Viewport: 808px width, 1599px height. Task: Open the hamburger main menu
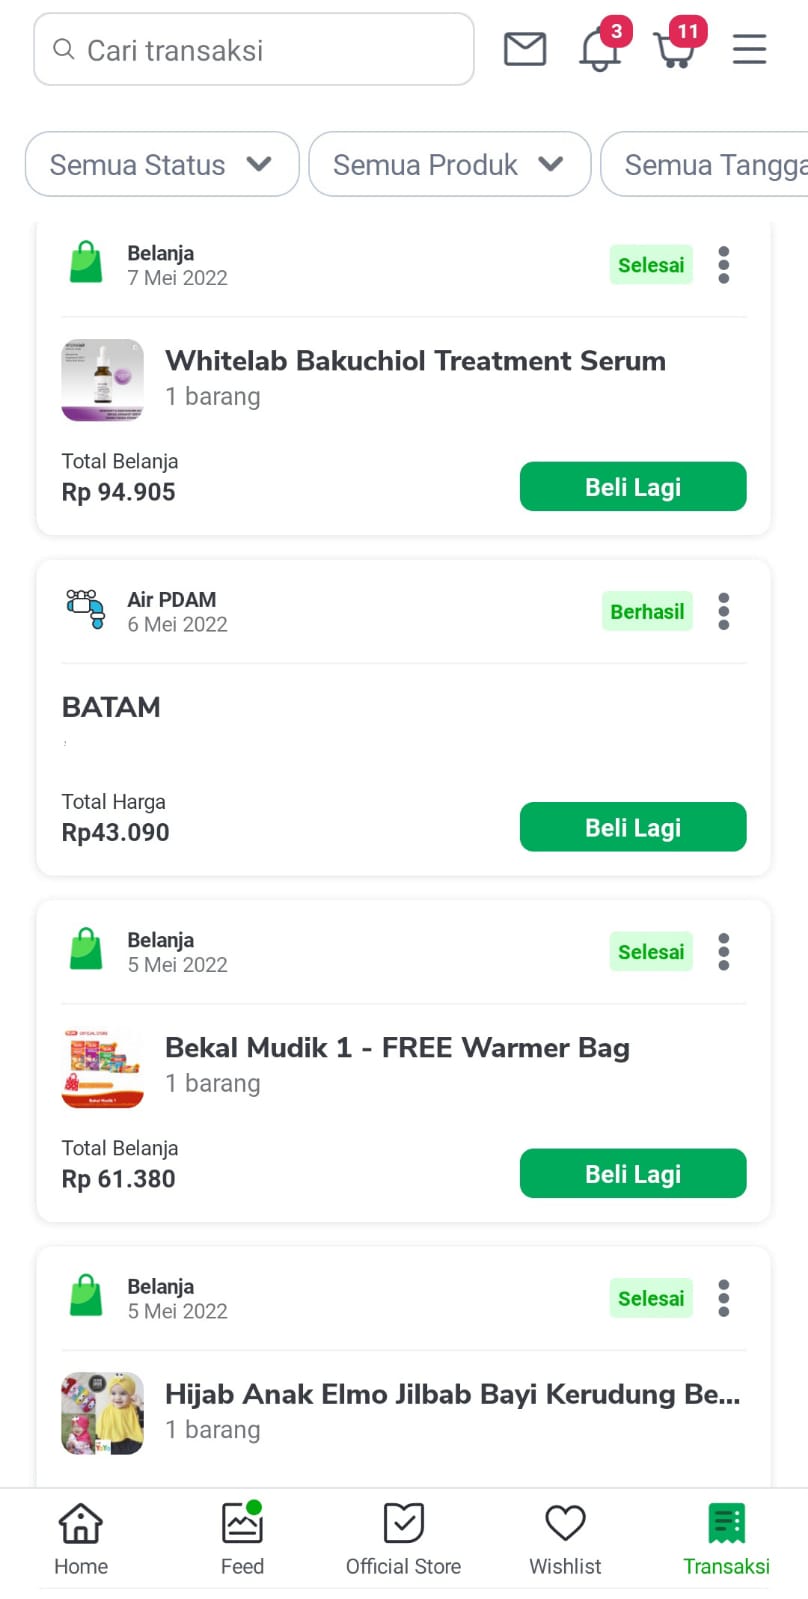(749, 49)
